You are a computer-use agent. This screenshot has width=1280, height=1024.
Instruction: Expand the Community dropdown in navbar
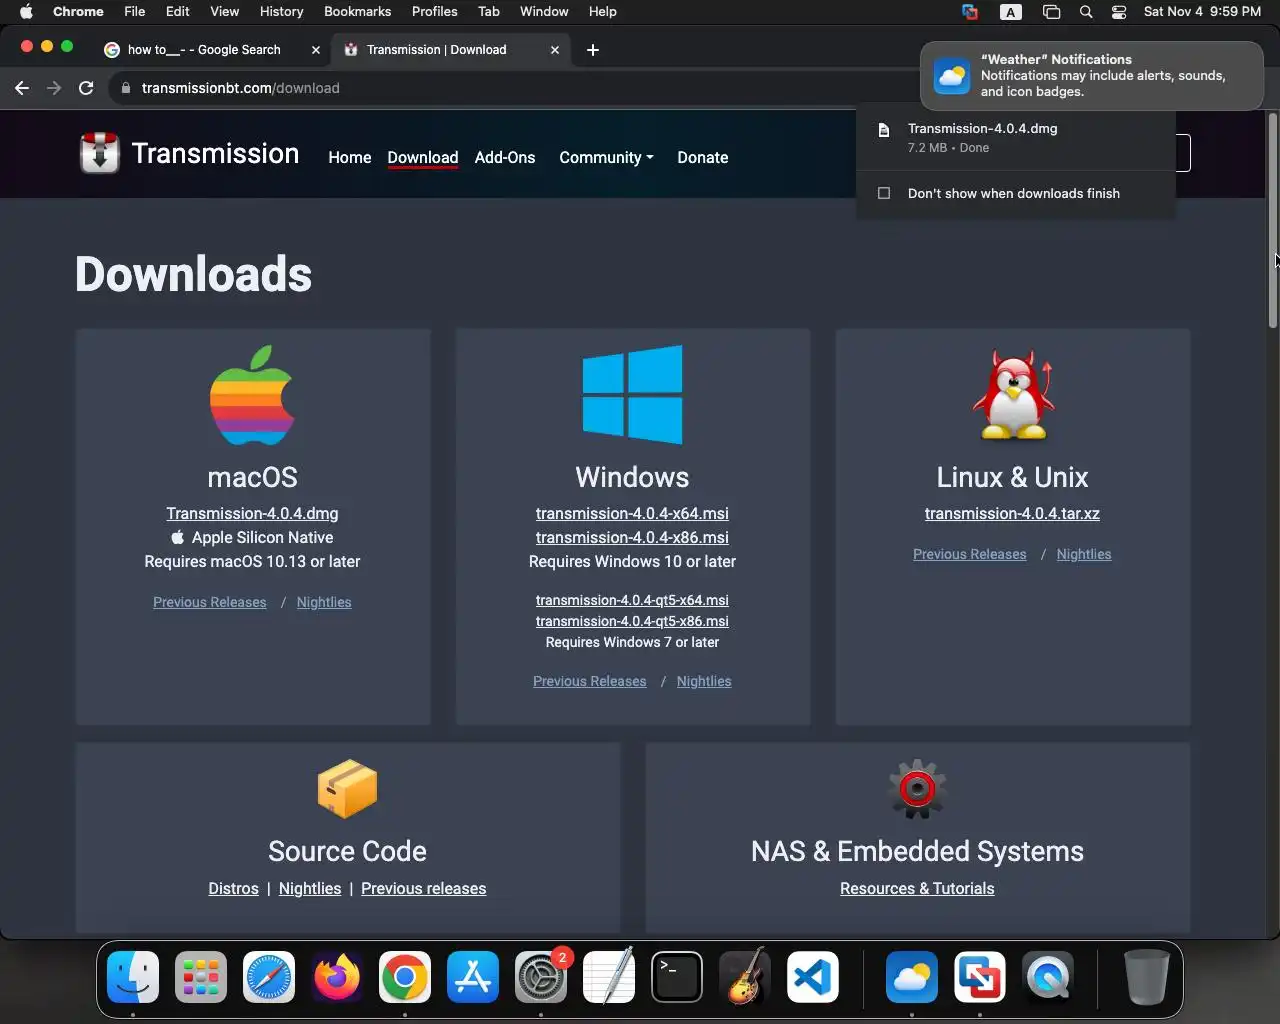(x=606, y=158)
